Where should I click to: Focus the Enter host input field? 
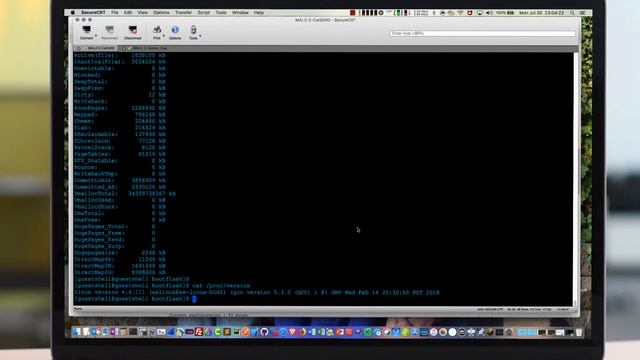pos(482,33)
